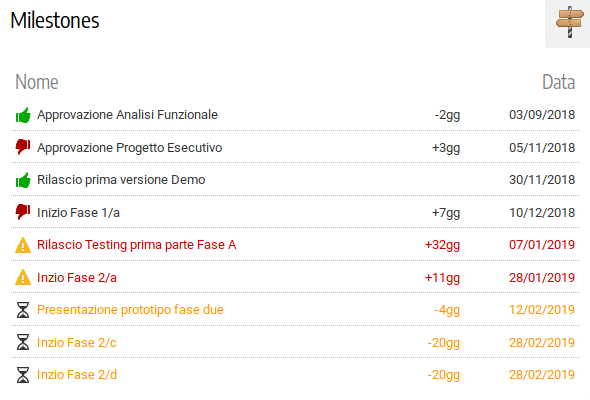Select Presentazione prototipo fase due milestone
Screen dimensions: 590x400
(130, 310)
